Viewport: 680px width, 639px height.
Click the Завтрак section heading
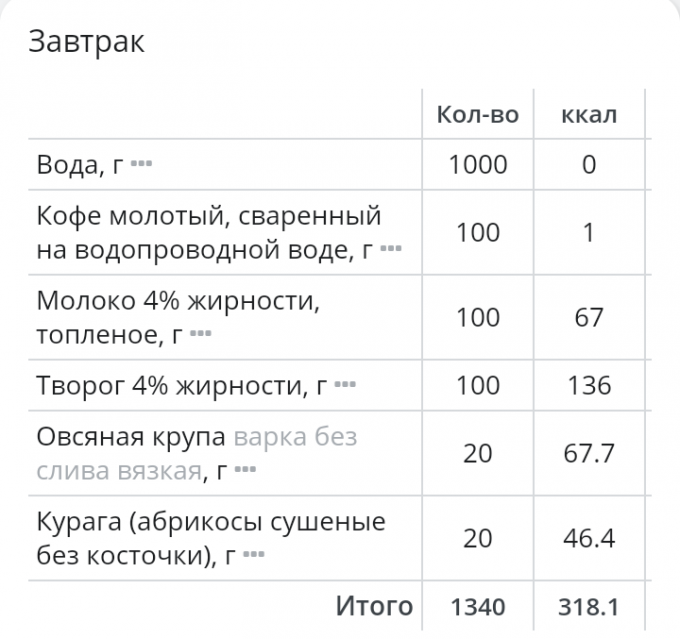tap(85, 42)
